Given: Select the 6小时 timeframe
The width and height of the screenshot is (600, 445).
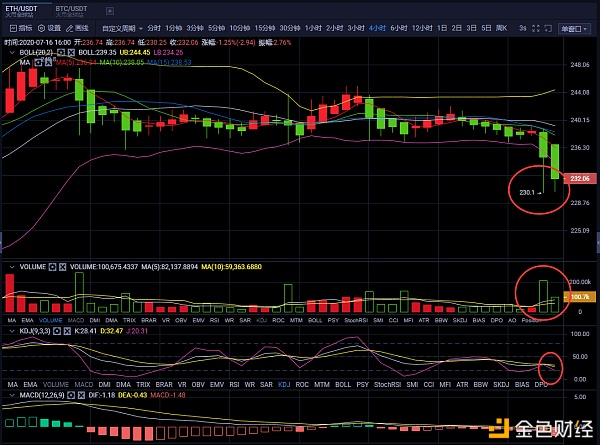Looking at the screenshot, I should point(399,28).
